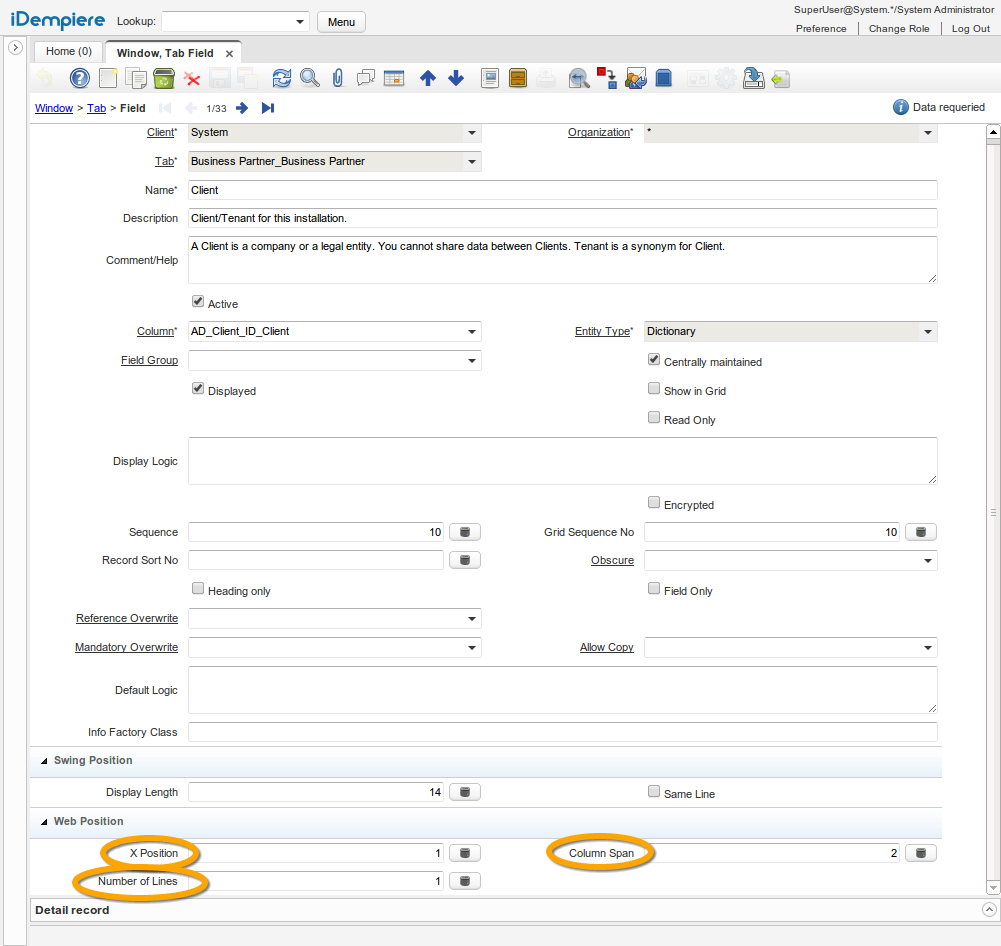
Task: Click the New Record toolbar icon
Action: [x=107, y=78]
